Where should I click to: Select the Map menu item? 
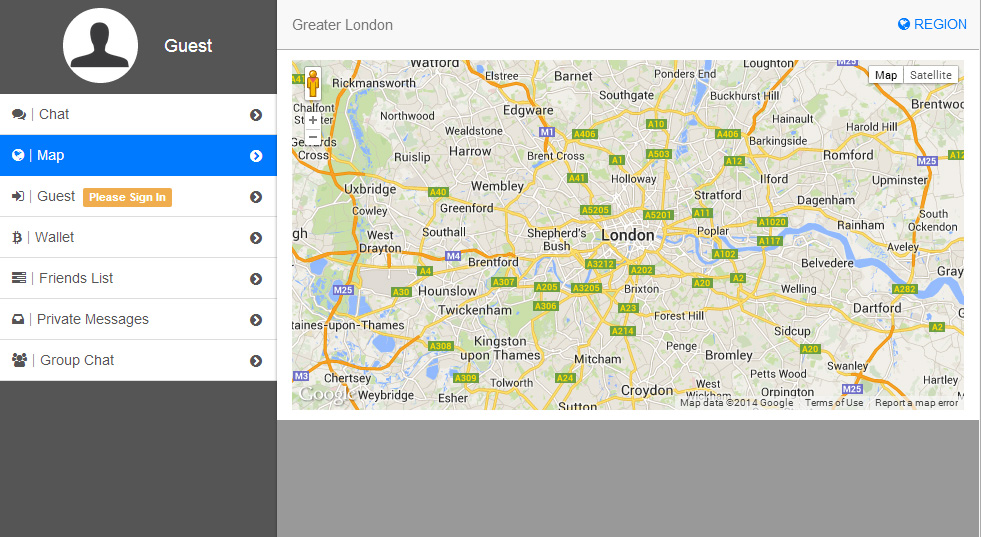click(138, 155)
